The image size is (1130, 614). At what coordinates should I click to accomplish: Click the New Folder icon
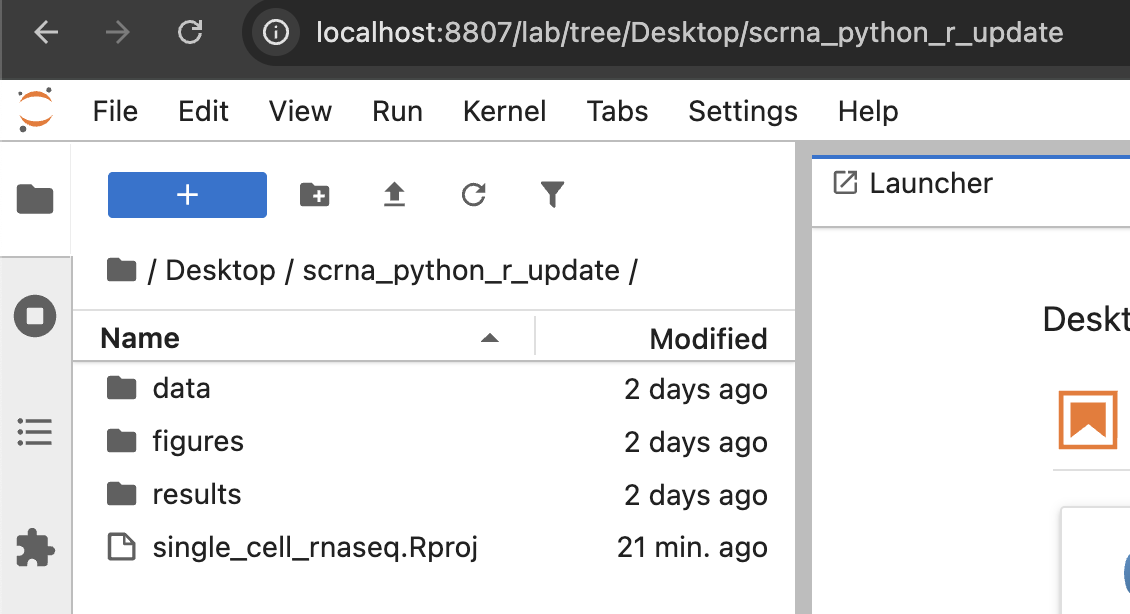pos(315,195)
